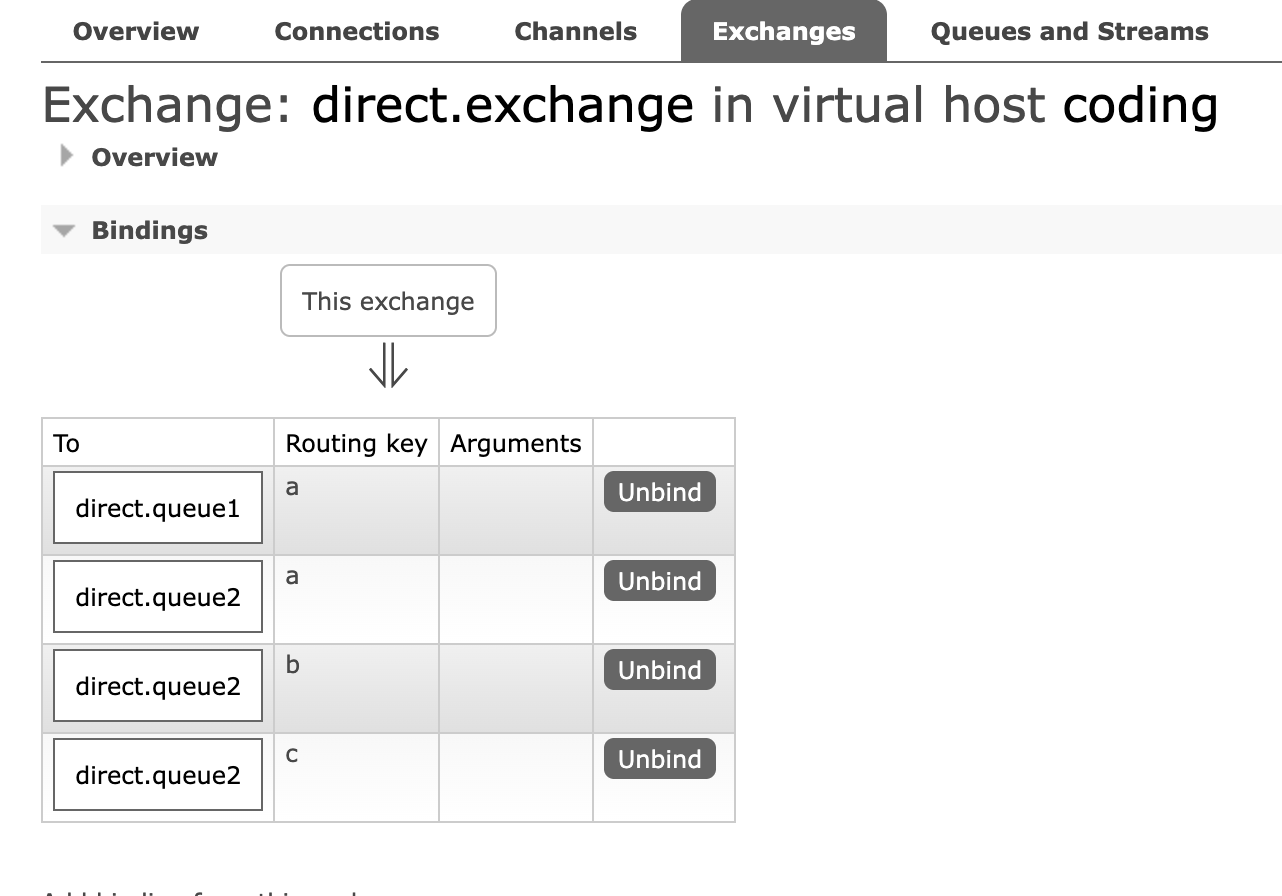
Task: Select the Exchanges tab
Action: click(x=784, y=32)
